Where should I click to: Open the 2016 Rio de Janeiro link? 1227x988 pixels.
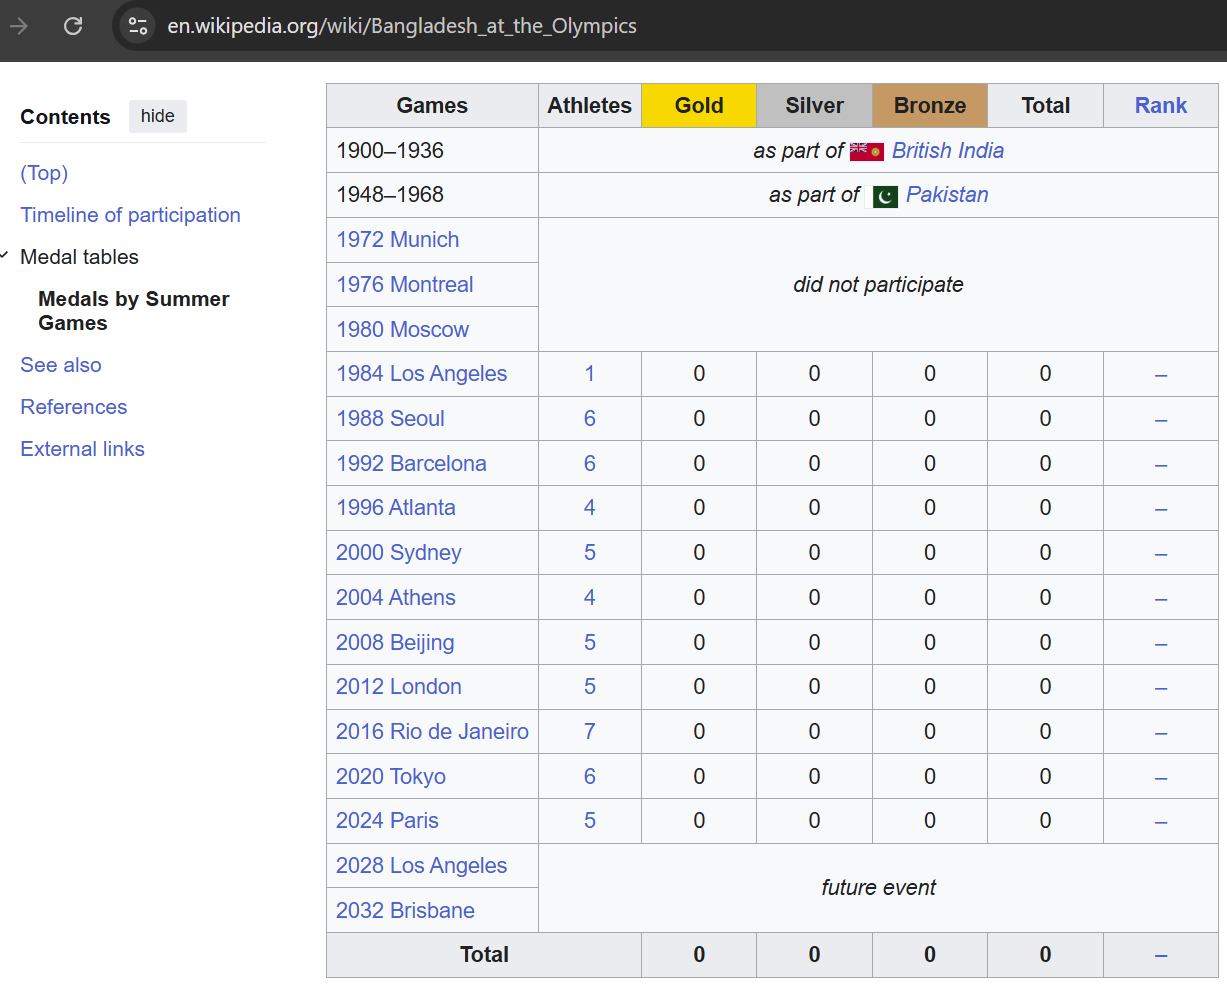pos(432,731)
